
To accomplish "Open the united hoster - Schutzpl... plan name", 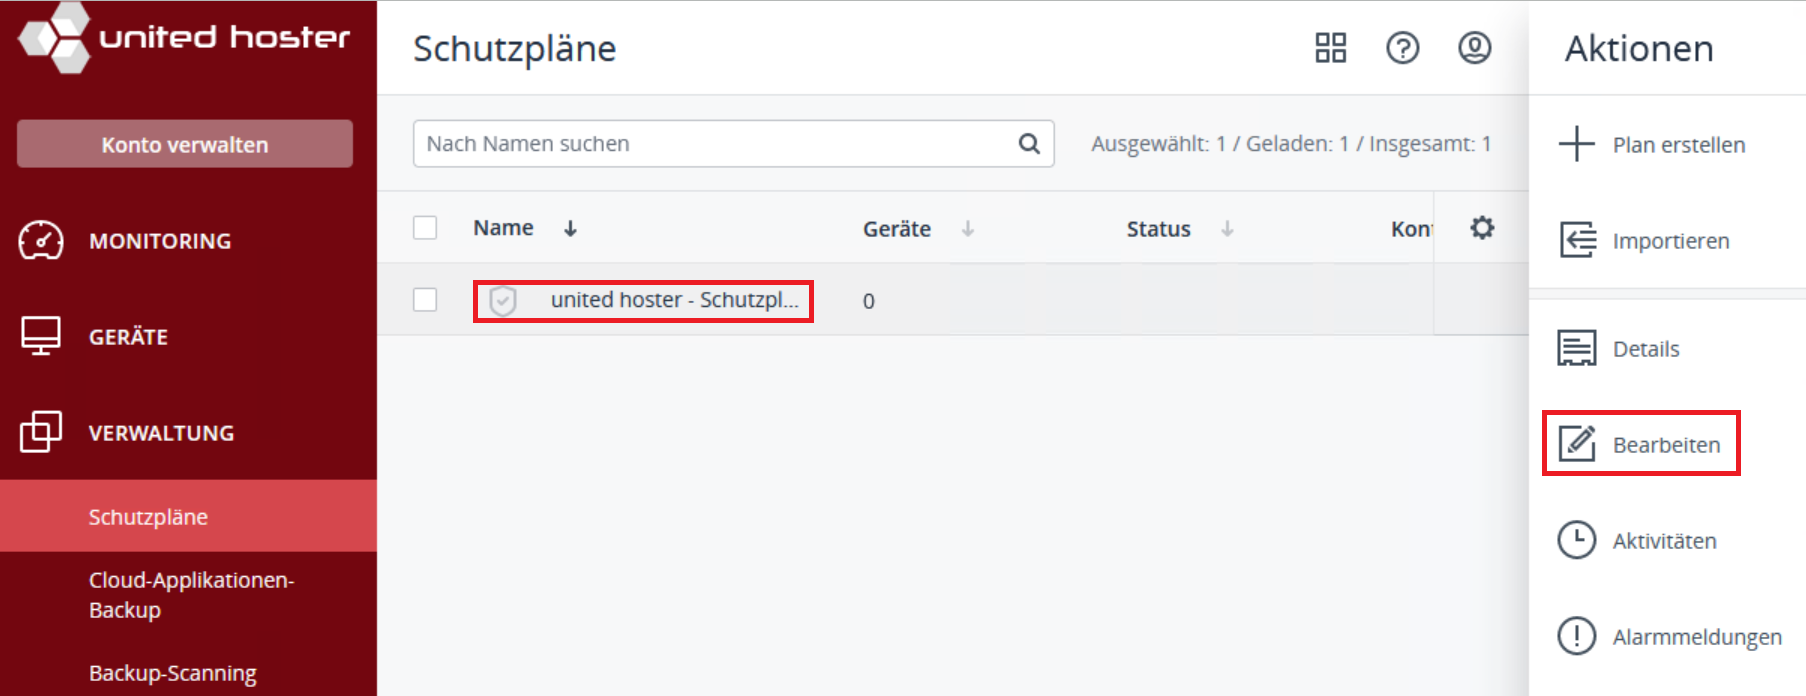I will click(675, 300).
